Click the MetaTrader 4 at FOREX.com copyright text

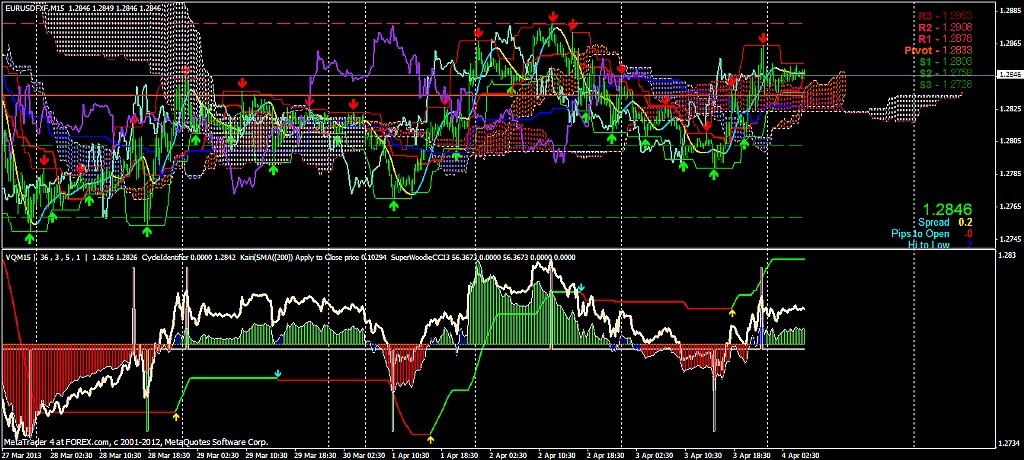(x=136, y=442)
